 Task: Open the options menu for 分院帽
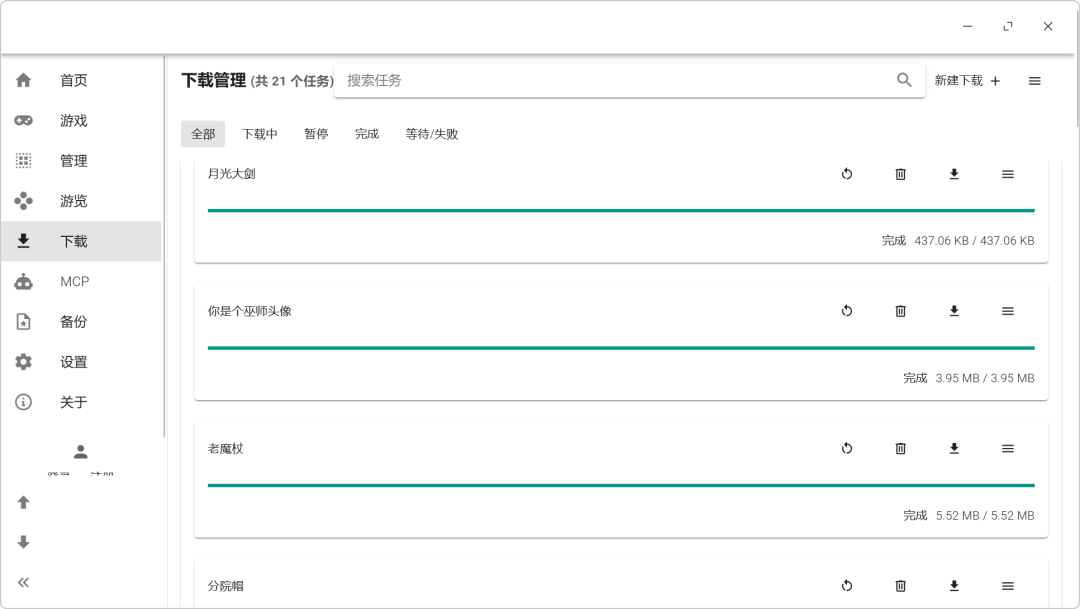[1008, 586]
